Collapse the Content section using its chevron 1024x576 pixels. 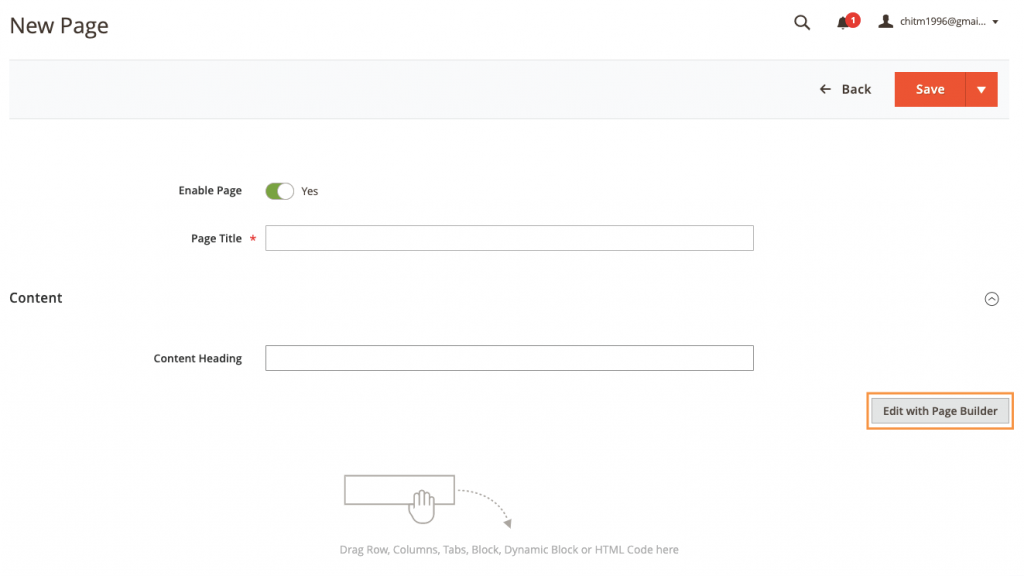click(x=991, y=298)
